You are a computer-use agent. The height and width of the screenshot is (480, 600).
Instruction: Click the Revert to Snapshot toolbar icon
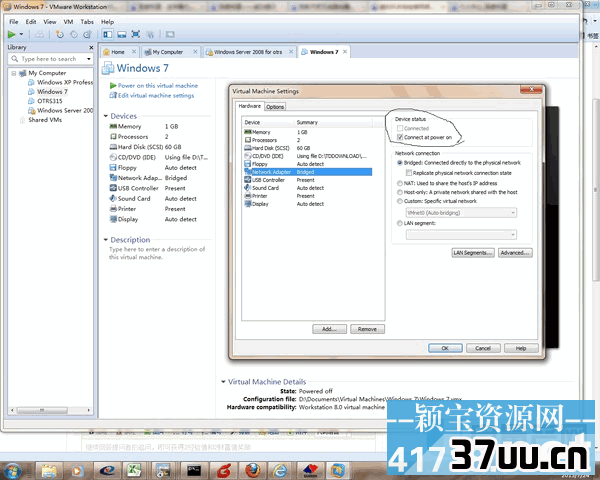point(73,34)
